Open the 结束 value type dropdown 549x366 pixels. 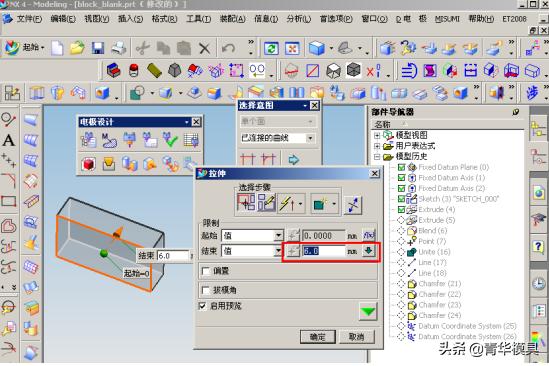point(278,251)
